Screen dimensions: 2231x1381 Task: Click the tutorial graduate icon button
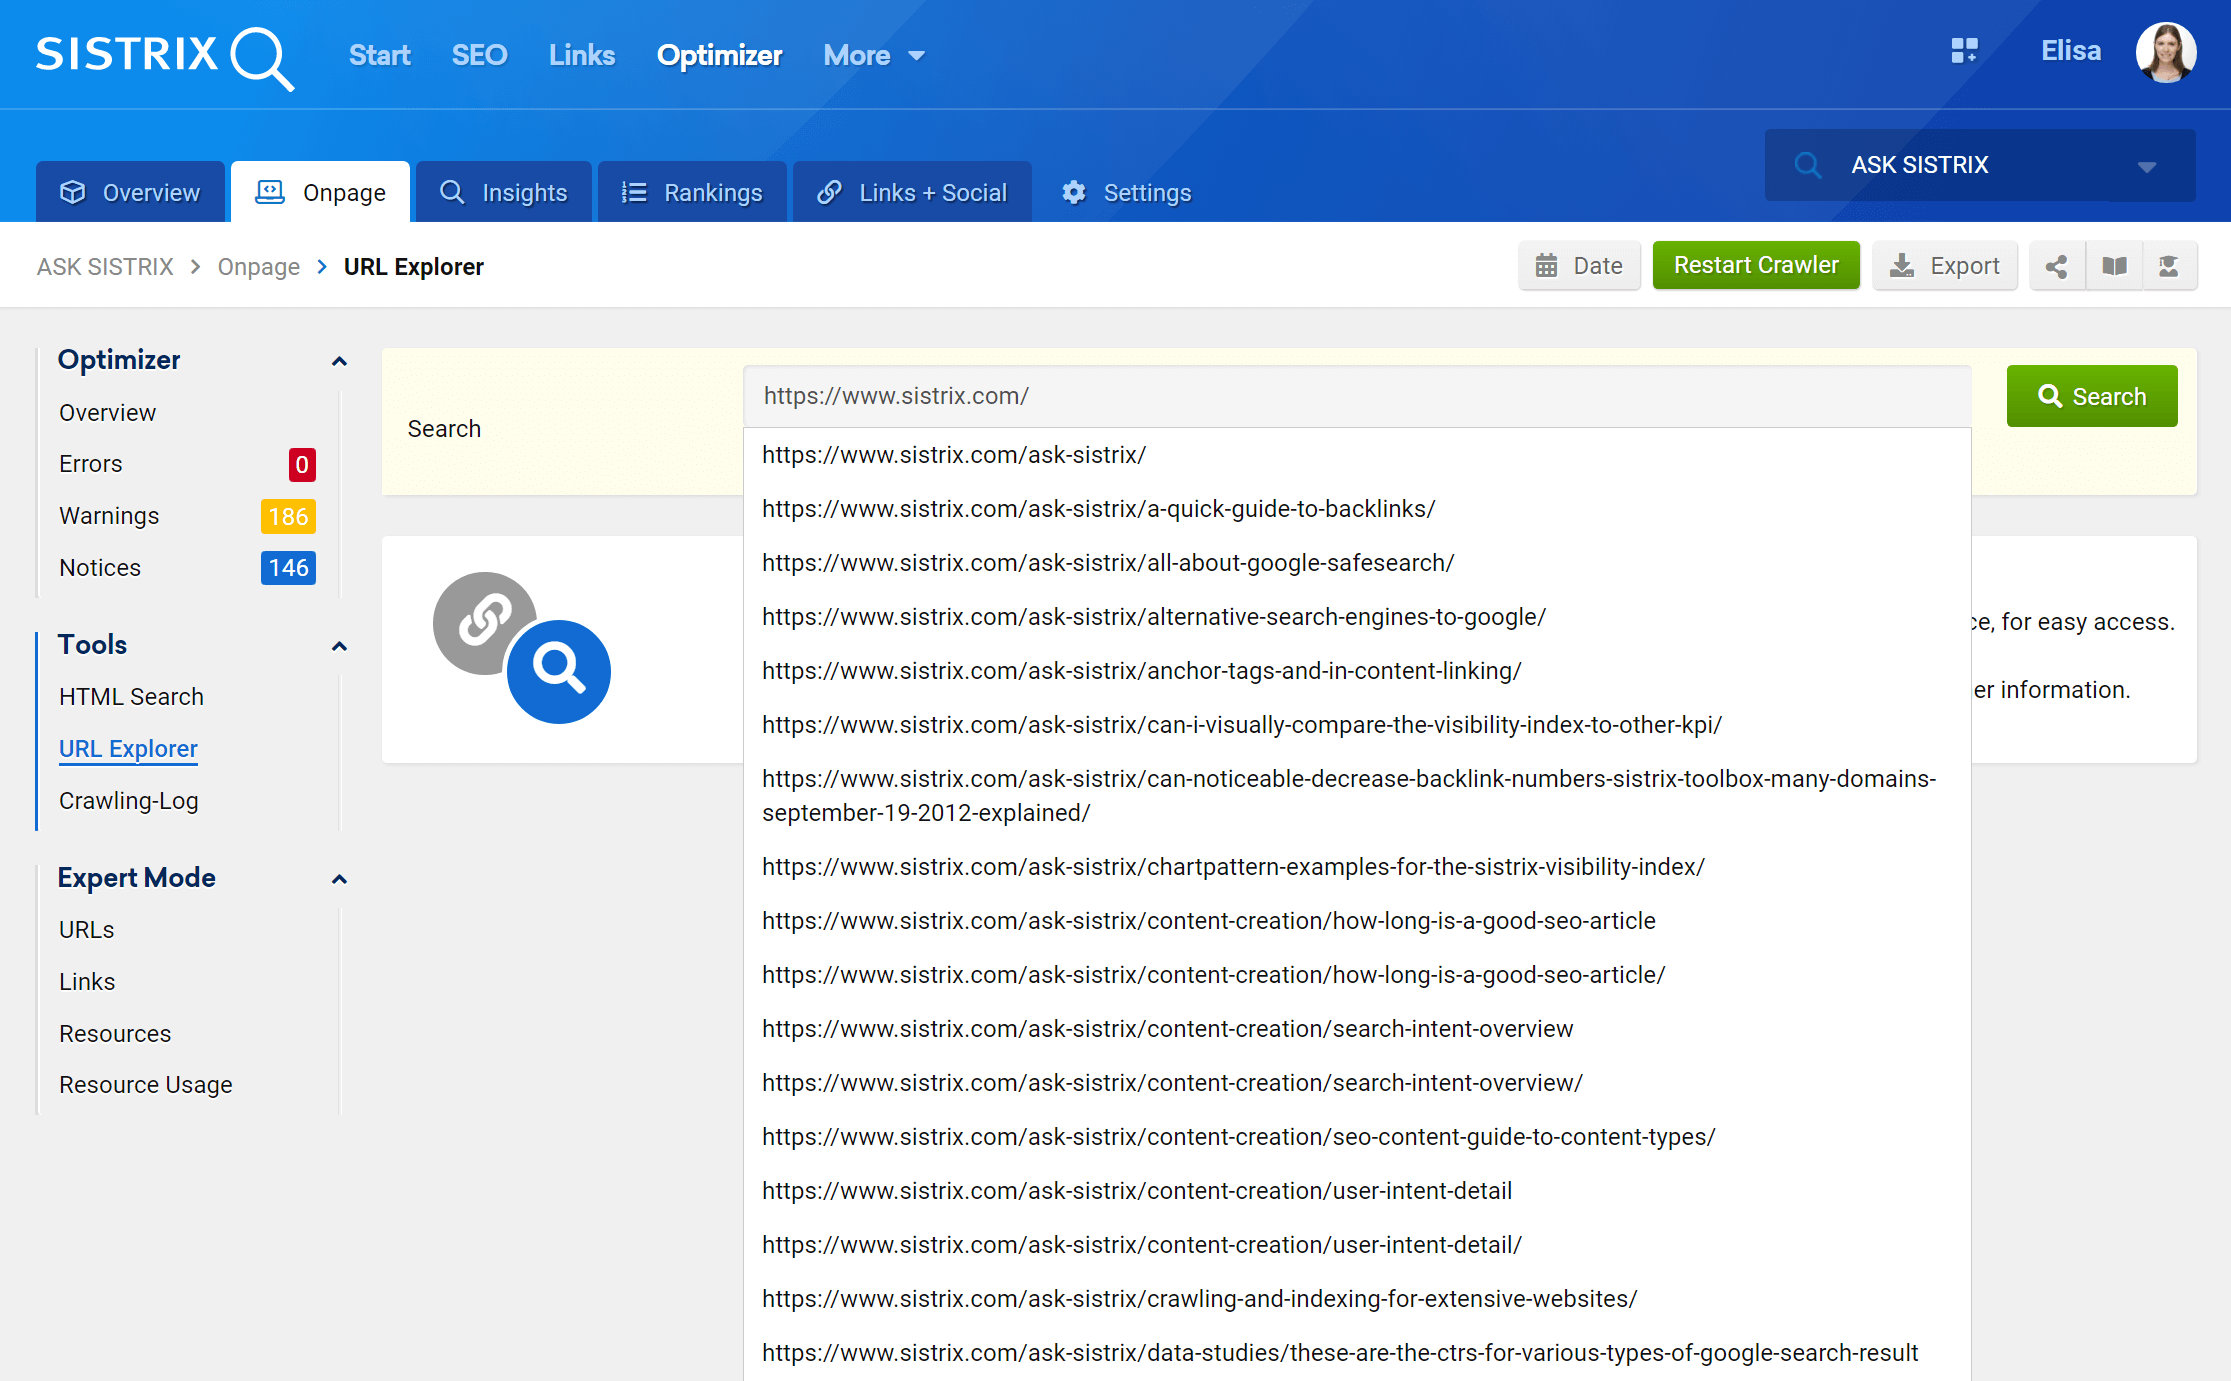pyautogui.click(x=2169, y=266)
